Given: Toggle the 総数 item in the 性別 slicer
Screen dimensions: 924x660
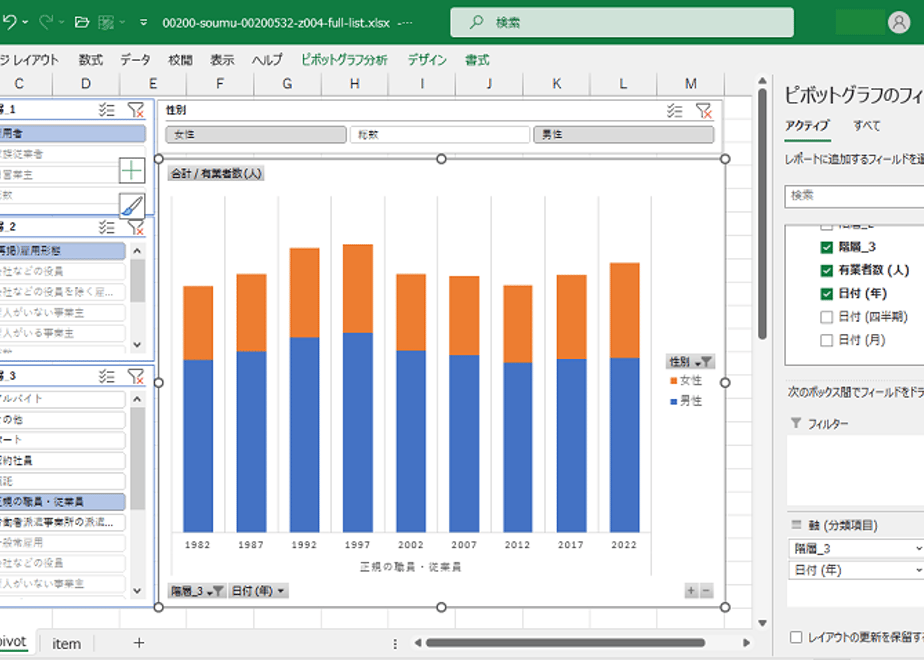Looking at the screenshot, I should pyautogui.click(x=440, y=134).
